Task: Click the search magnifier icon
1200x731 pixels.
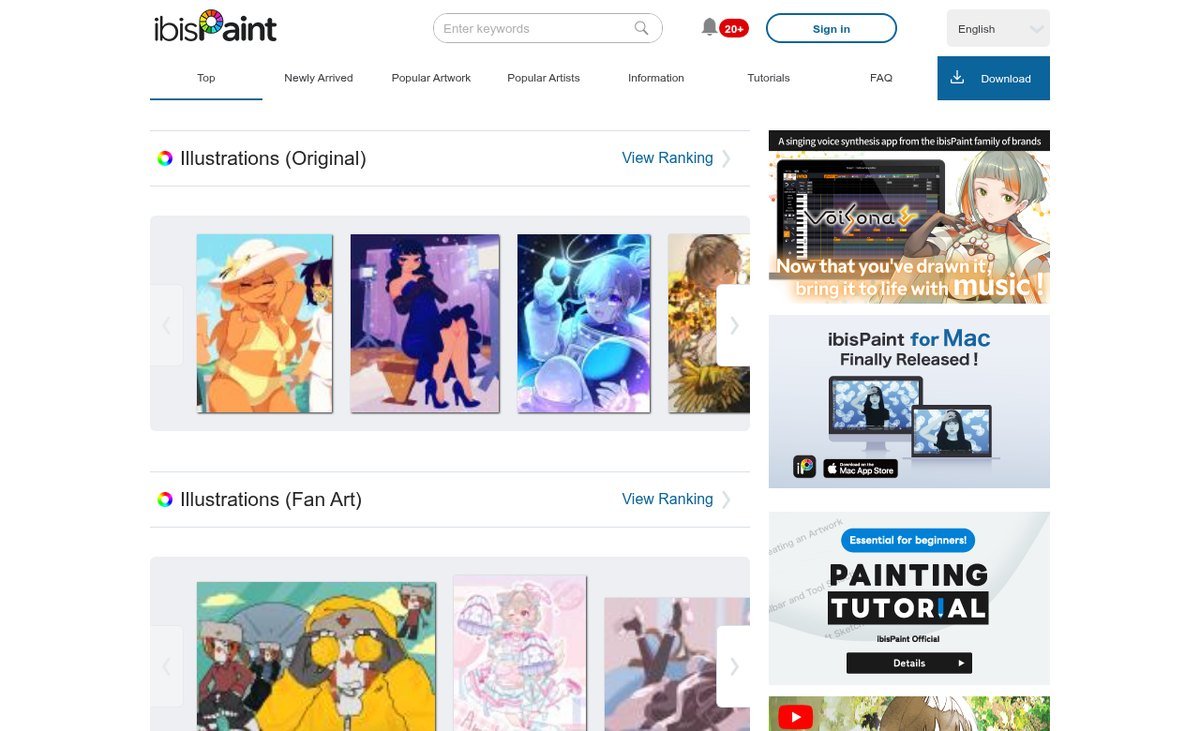Action: (642, 28)
